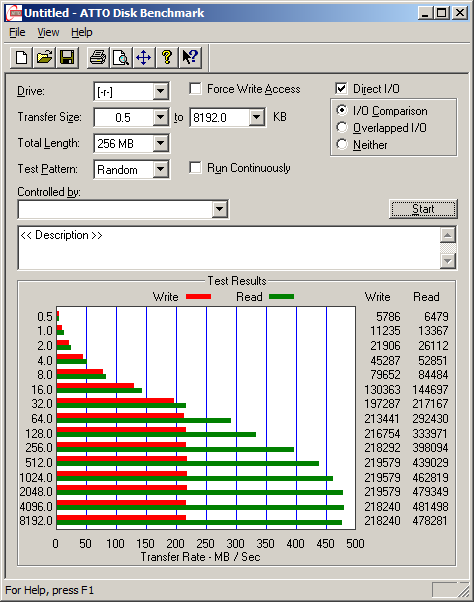The width and height of the screenshot is (474, 602).
Task: Click the 'For Help, press F1' status text
Action: click(x=50, y=590)
